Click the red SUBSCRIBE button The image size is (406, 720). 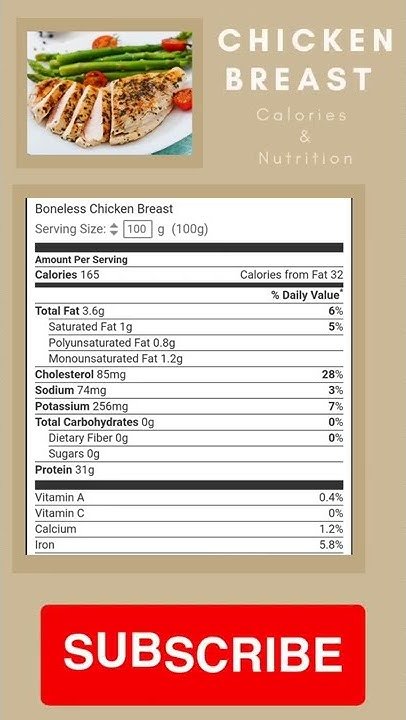(x=203, y=655)
